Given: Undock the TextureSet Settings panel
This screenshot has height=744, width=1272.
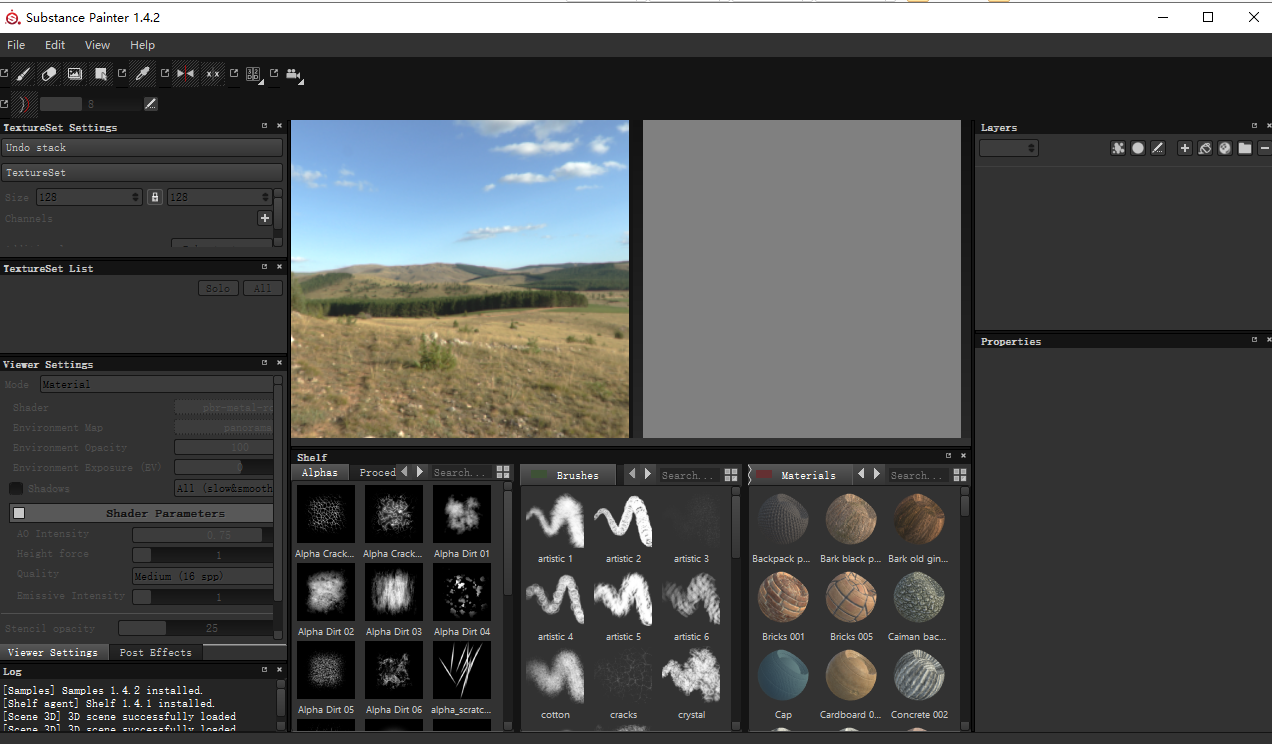Looking at the screenshot, I should pos(265,126).
